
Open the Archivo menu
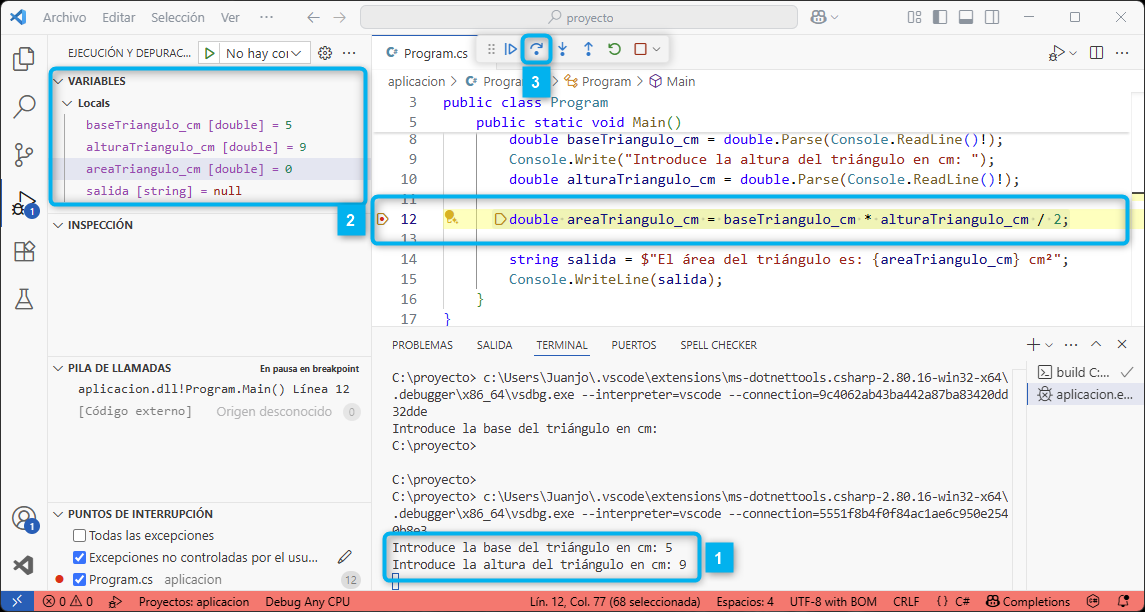pyautogui.click(x=64, y=18)
